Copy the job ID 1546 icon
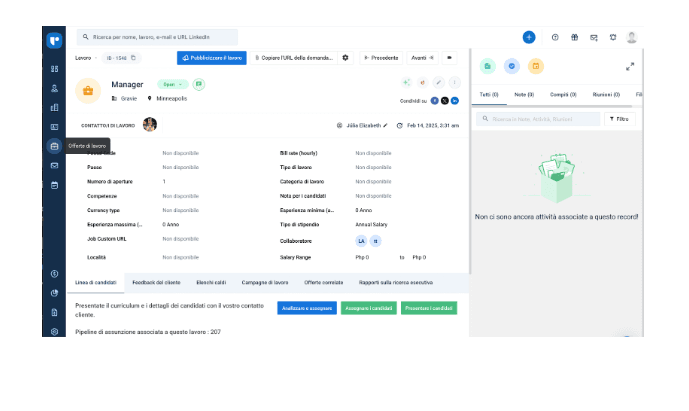The image size is (689, 411). point(133,58)
